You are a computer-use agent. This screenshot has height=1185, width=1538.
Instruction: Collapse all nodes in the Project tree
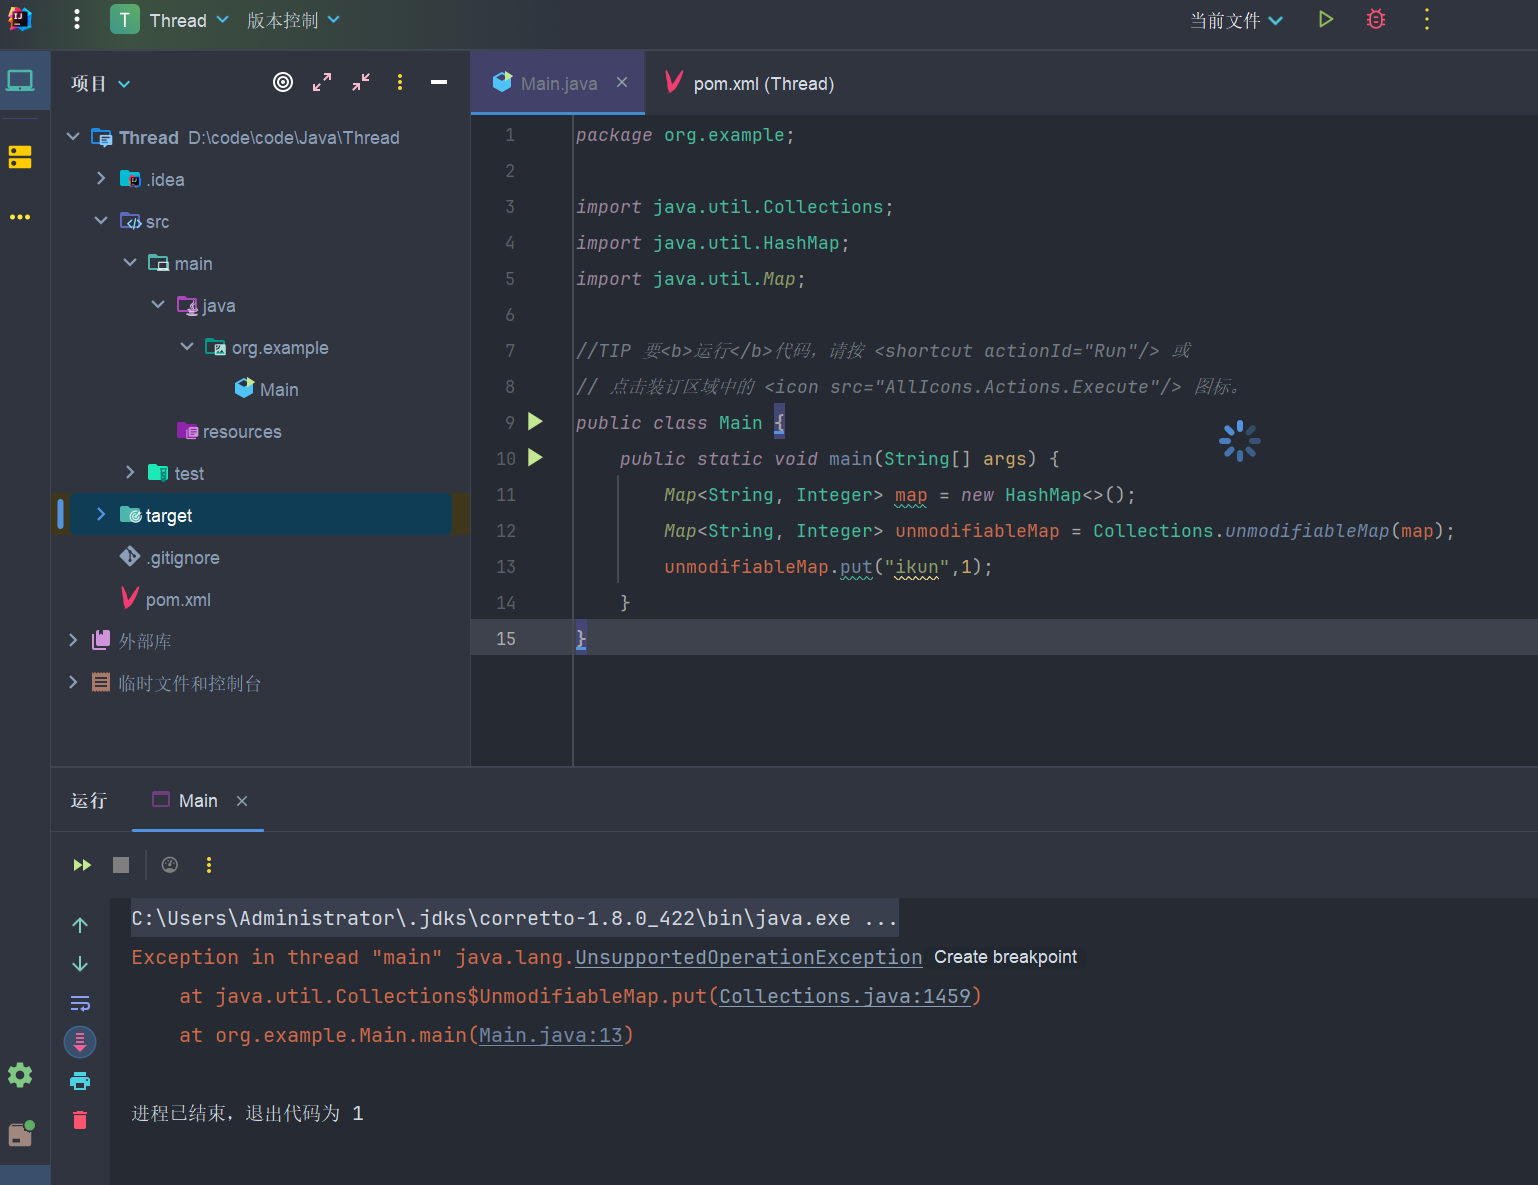361,82
